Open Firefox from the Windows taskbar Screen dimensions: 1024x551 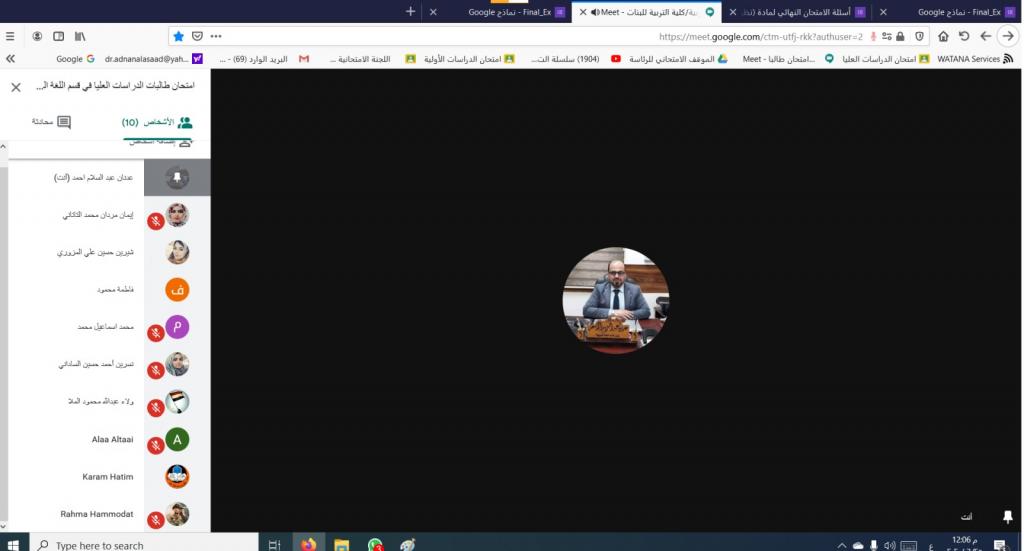click(308, 545)
